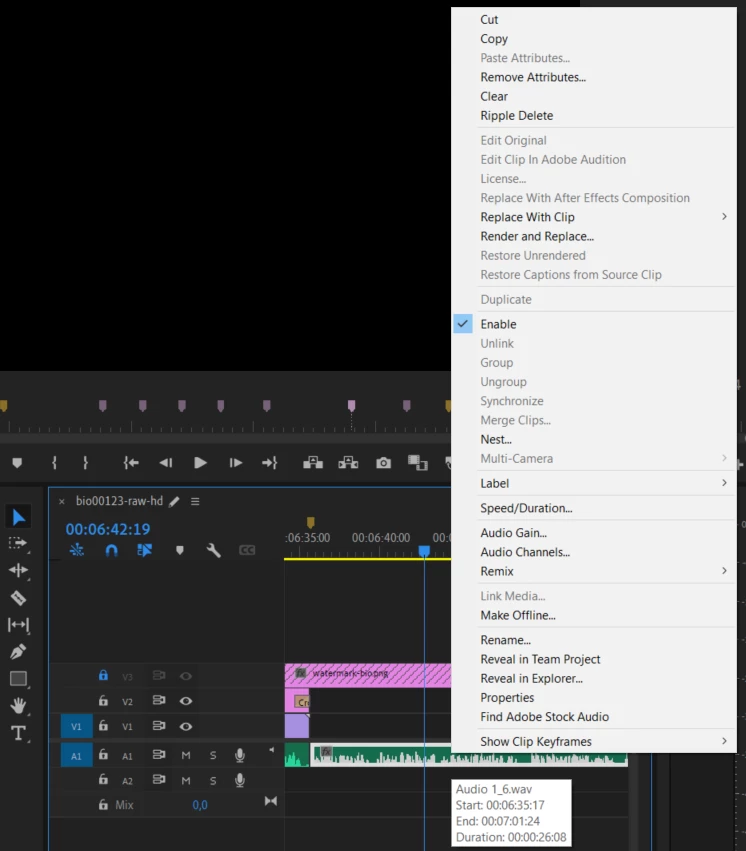Screen dimensions: 746x851
Task: Close the bio00123-raw-hd sequence tab
Action: point(62,501)
